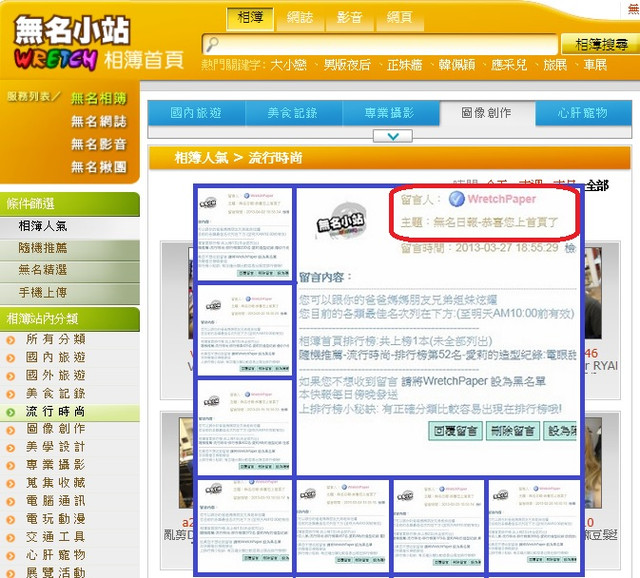Screen dimensions: 640x578
Task: Select the 隨機推薦 filter
Action: point(69,248)
